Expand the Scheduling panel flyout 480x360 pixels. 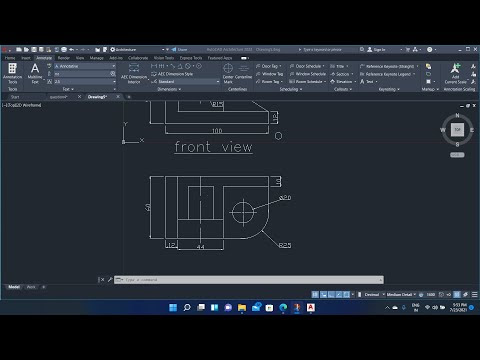click(x=291, y=89)
